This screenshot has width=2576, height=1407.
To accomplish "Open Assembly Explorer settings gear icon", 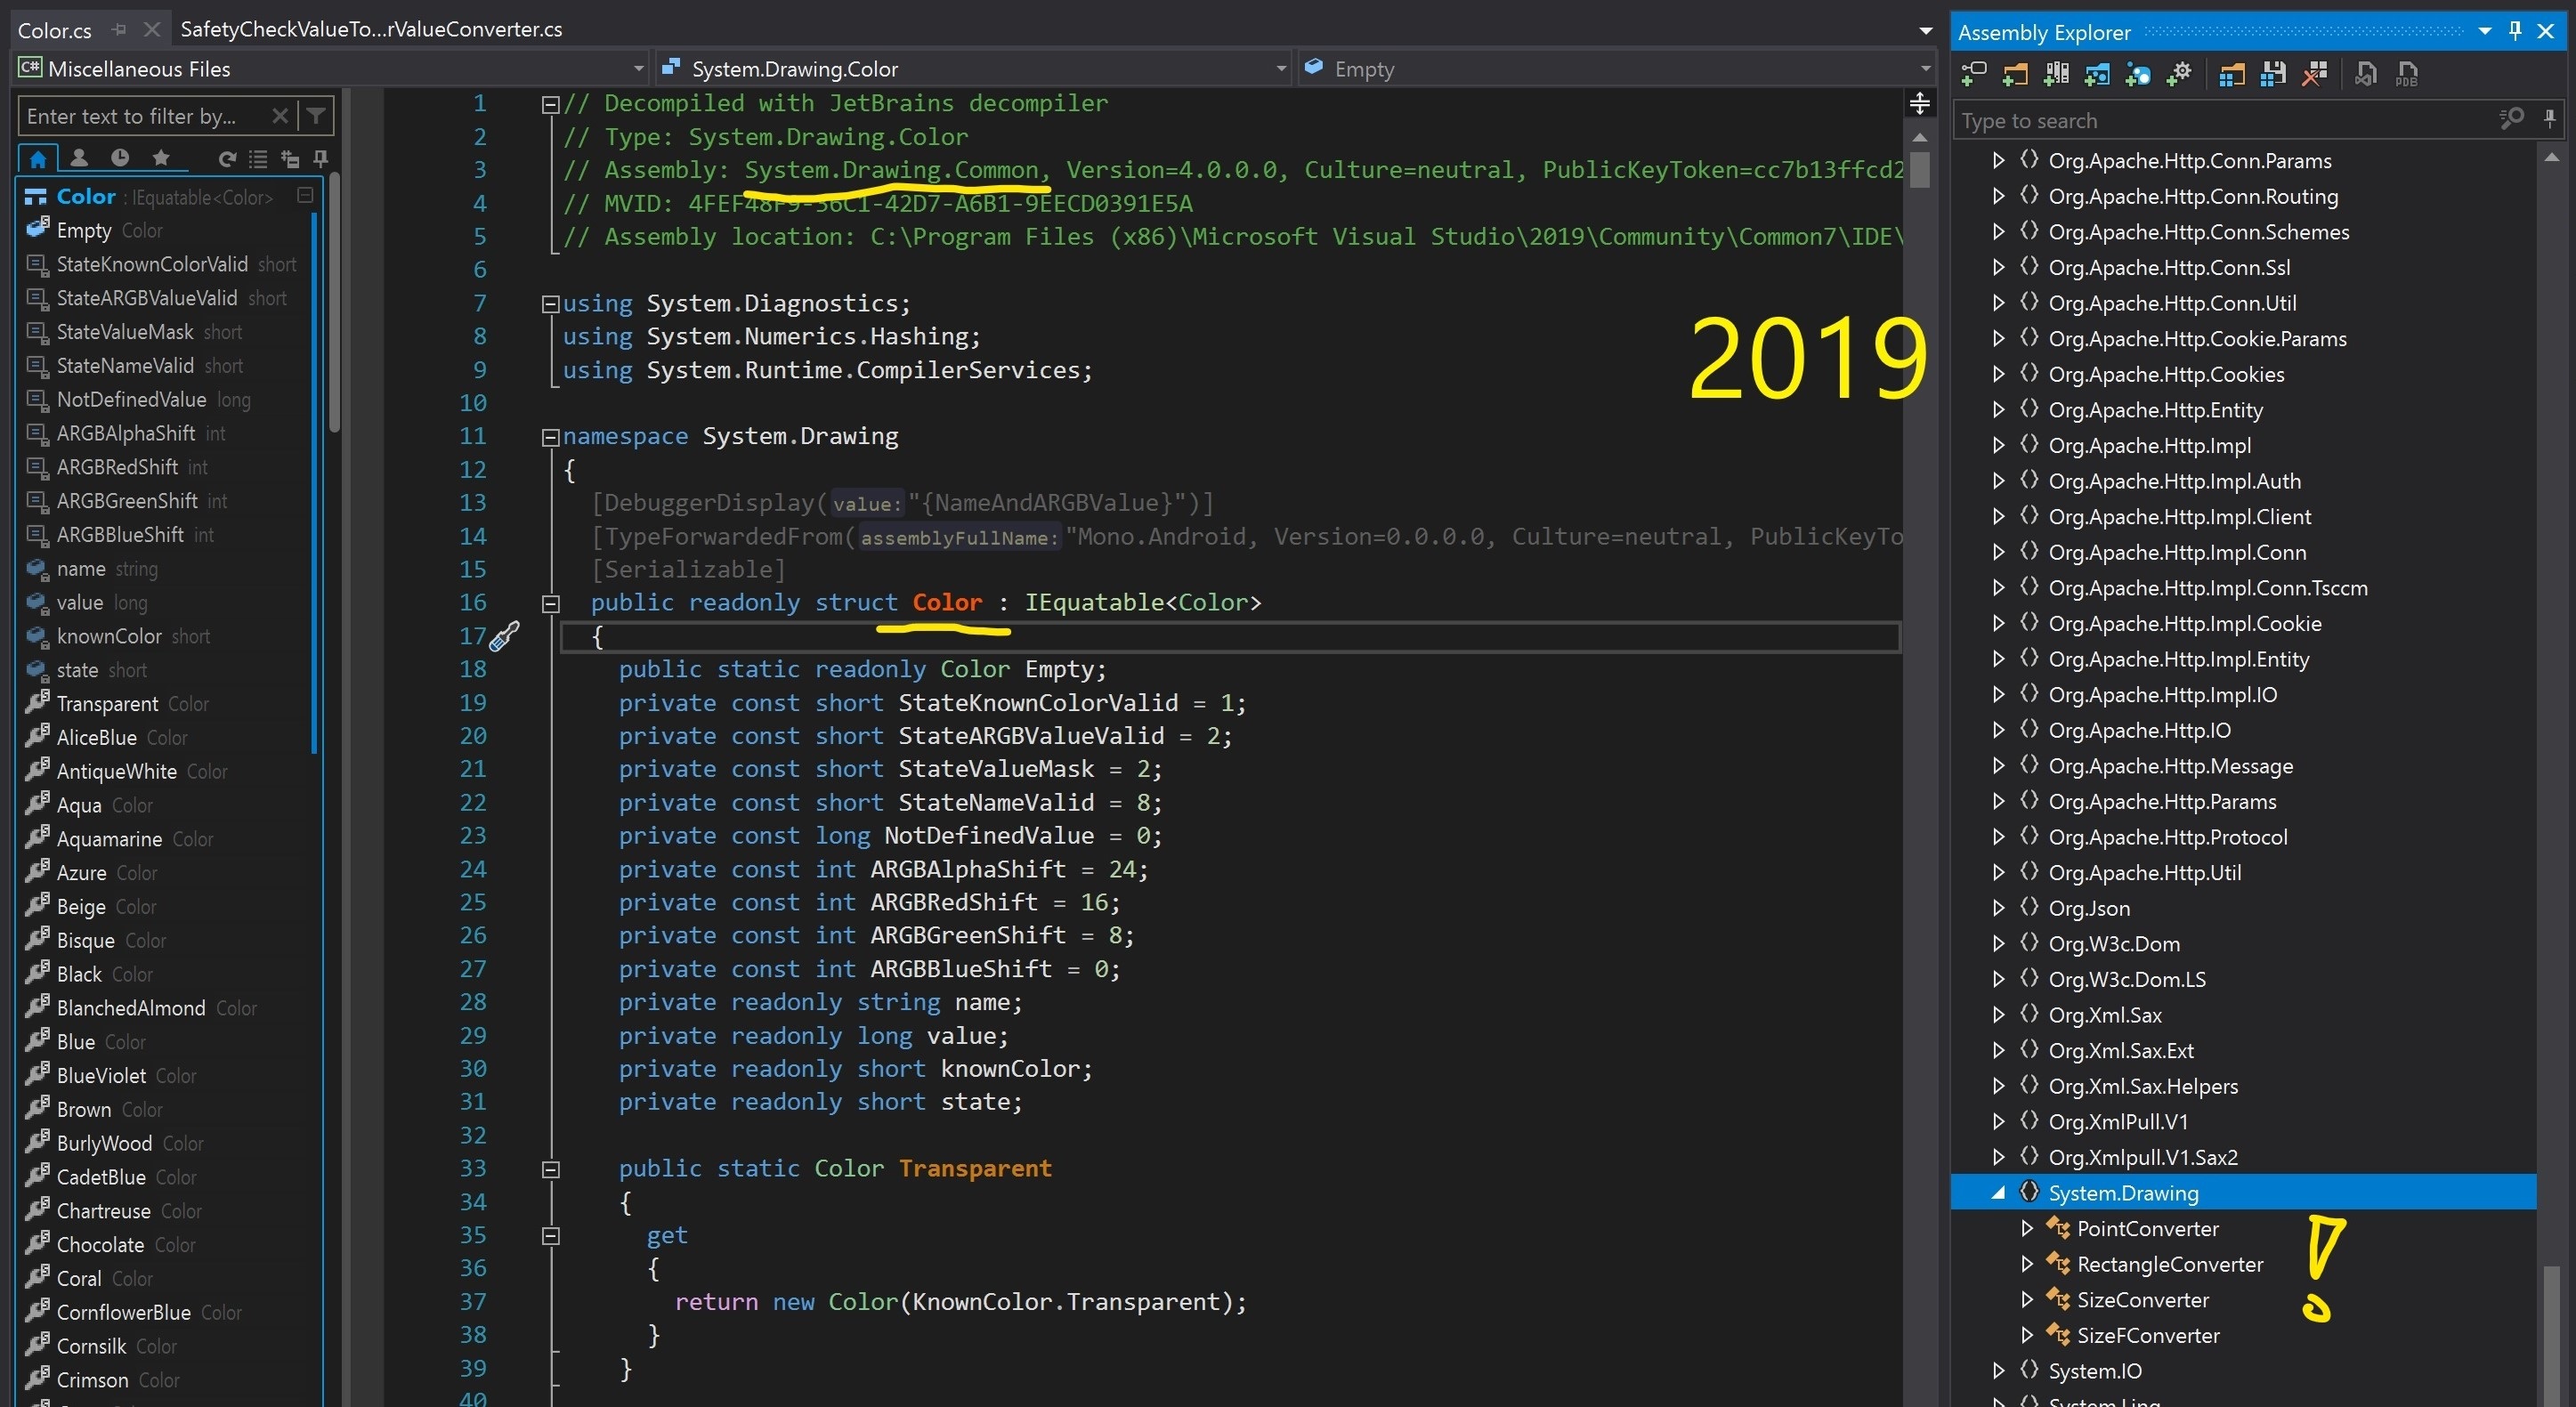I will tap(2181, 73).
